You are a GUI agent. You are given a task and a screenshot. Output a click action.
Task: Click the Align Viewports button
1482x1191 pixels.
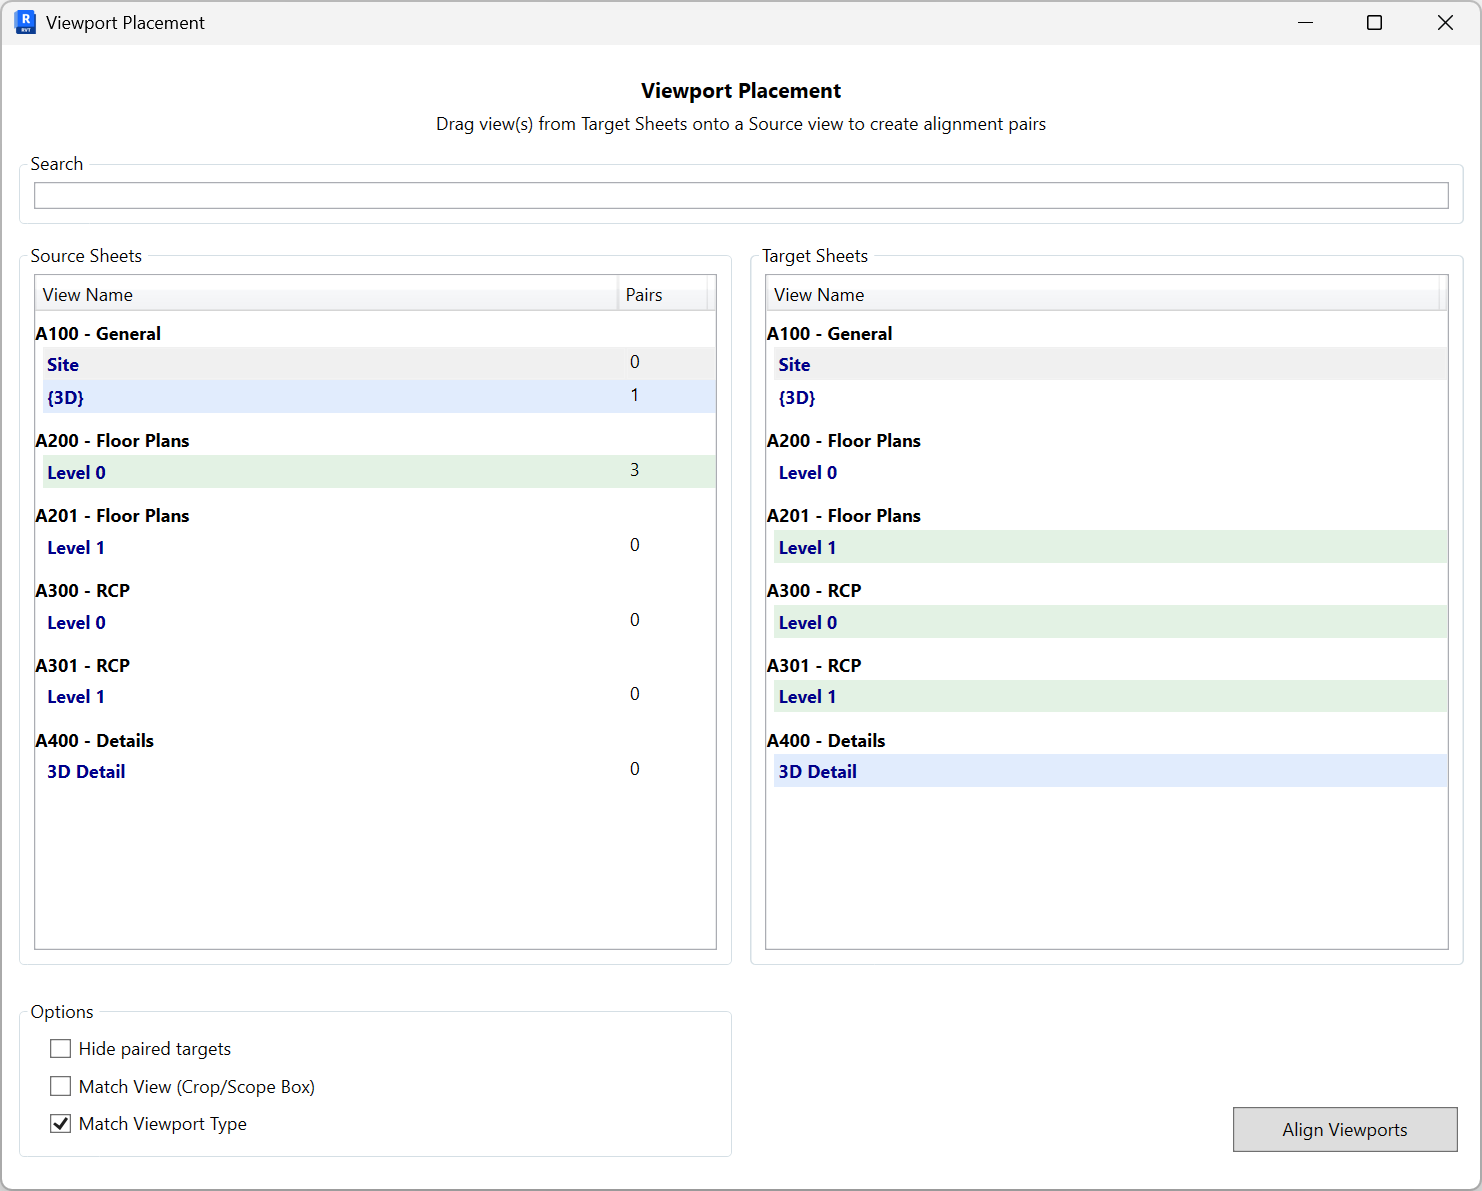click(1345, 1129)
